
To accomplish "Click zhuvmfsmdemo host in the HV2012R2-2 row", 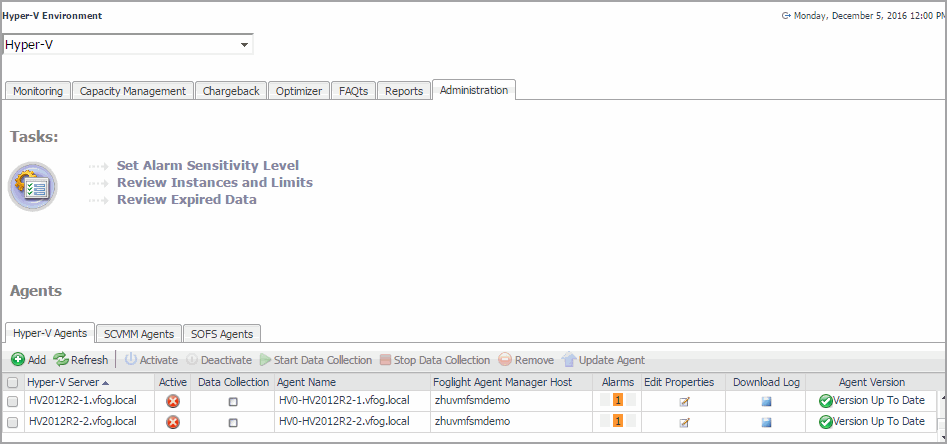I will click(472, 422).
